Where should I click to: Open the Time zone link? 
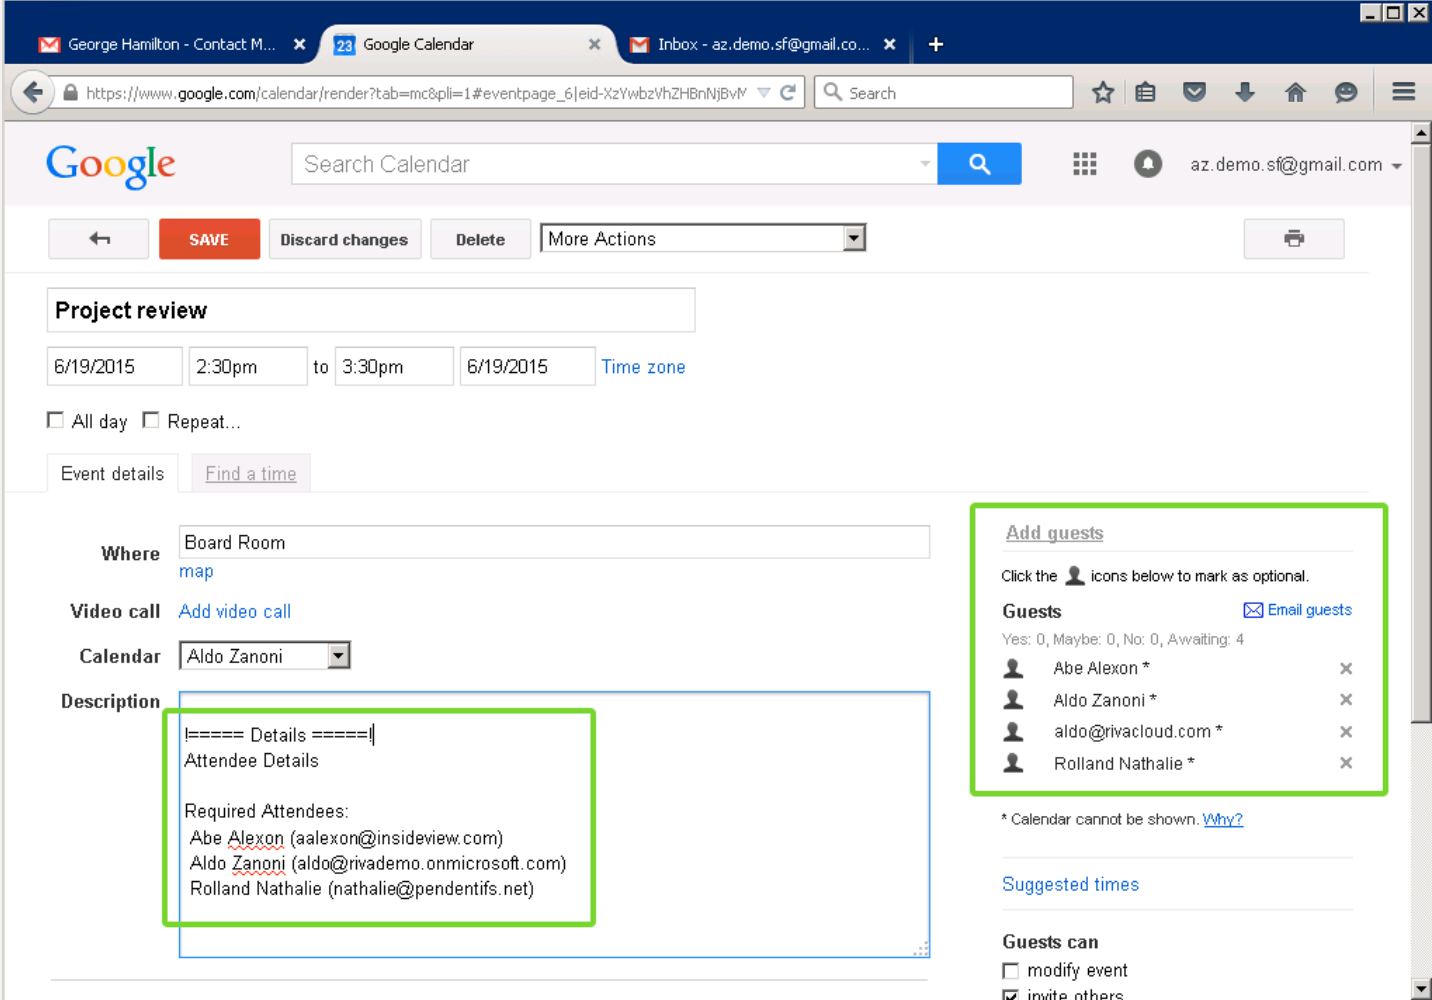pyautogui.click(x=643, y=367)
